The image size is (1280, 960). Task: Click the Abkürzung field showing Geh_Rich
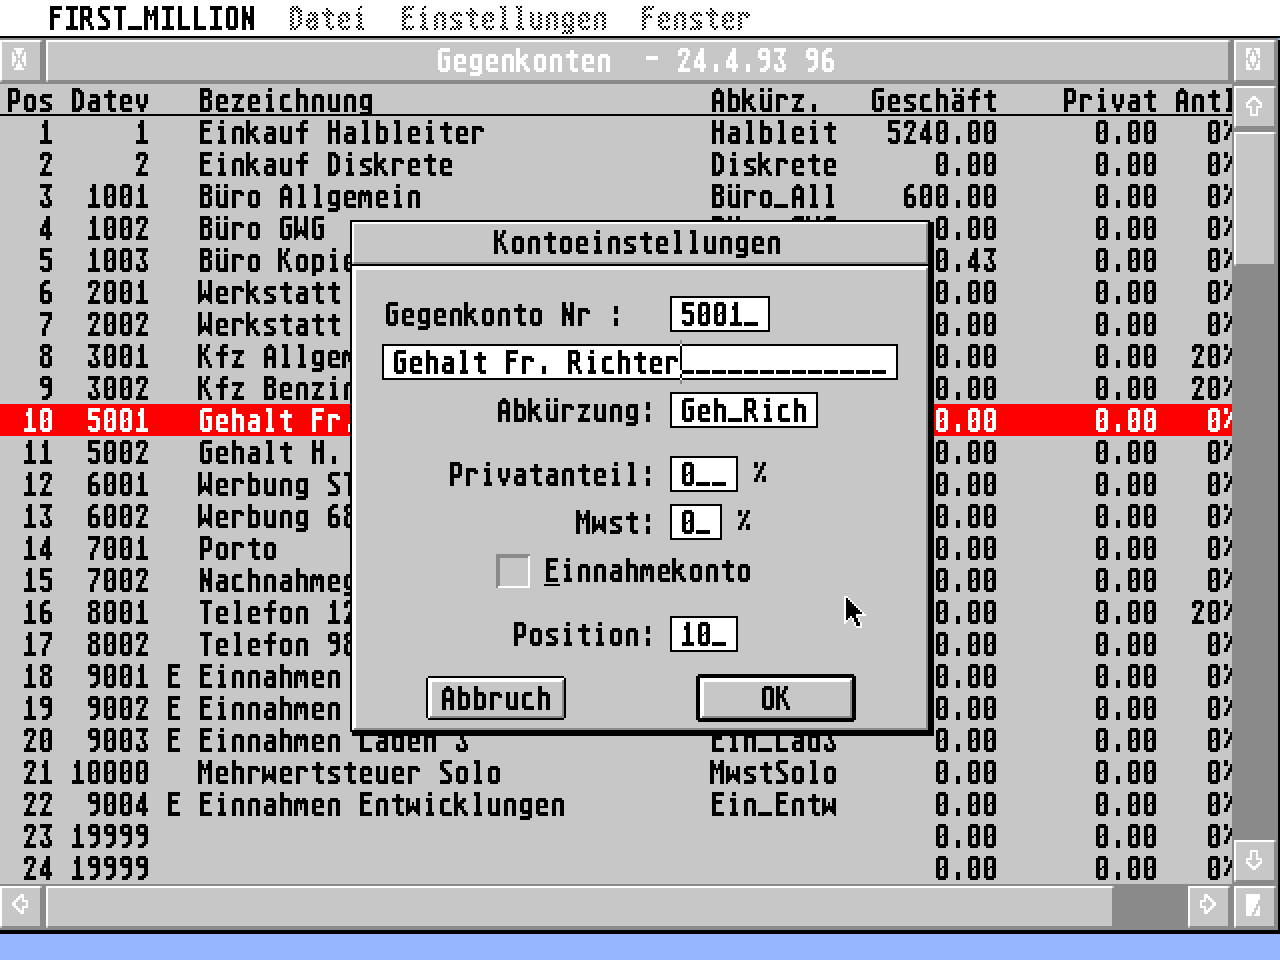(x=743, y=410)
